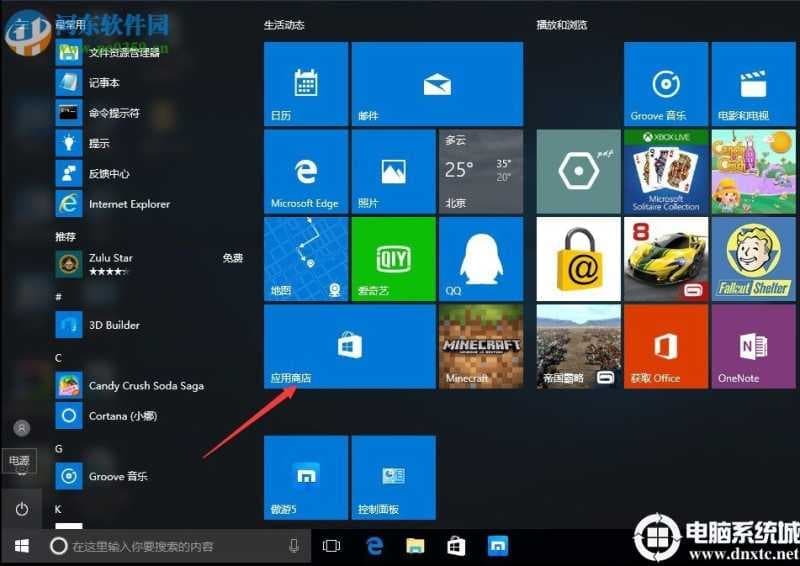
Task: Open the hexagon icon gray tile
Action: pyautogui.click(x=579, y=171)
